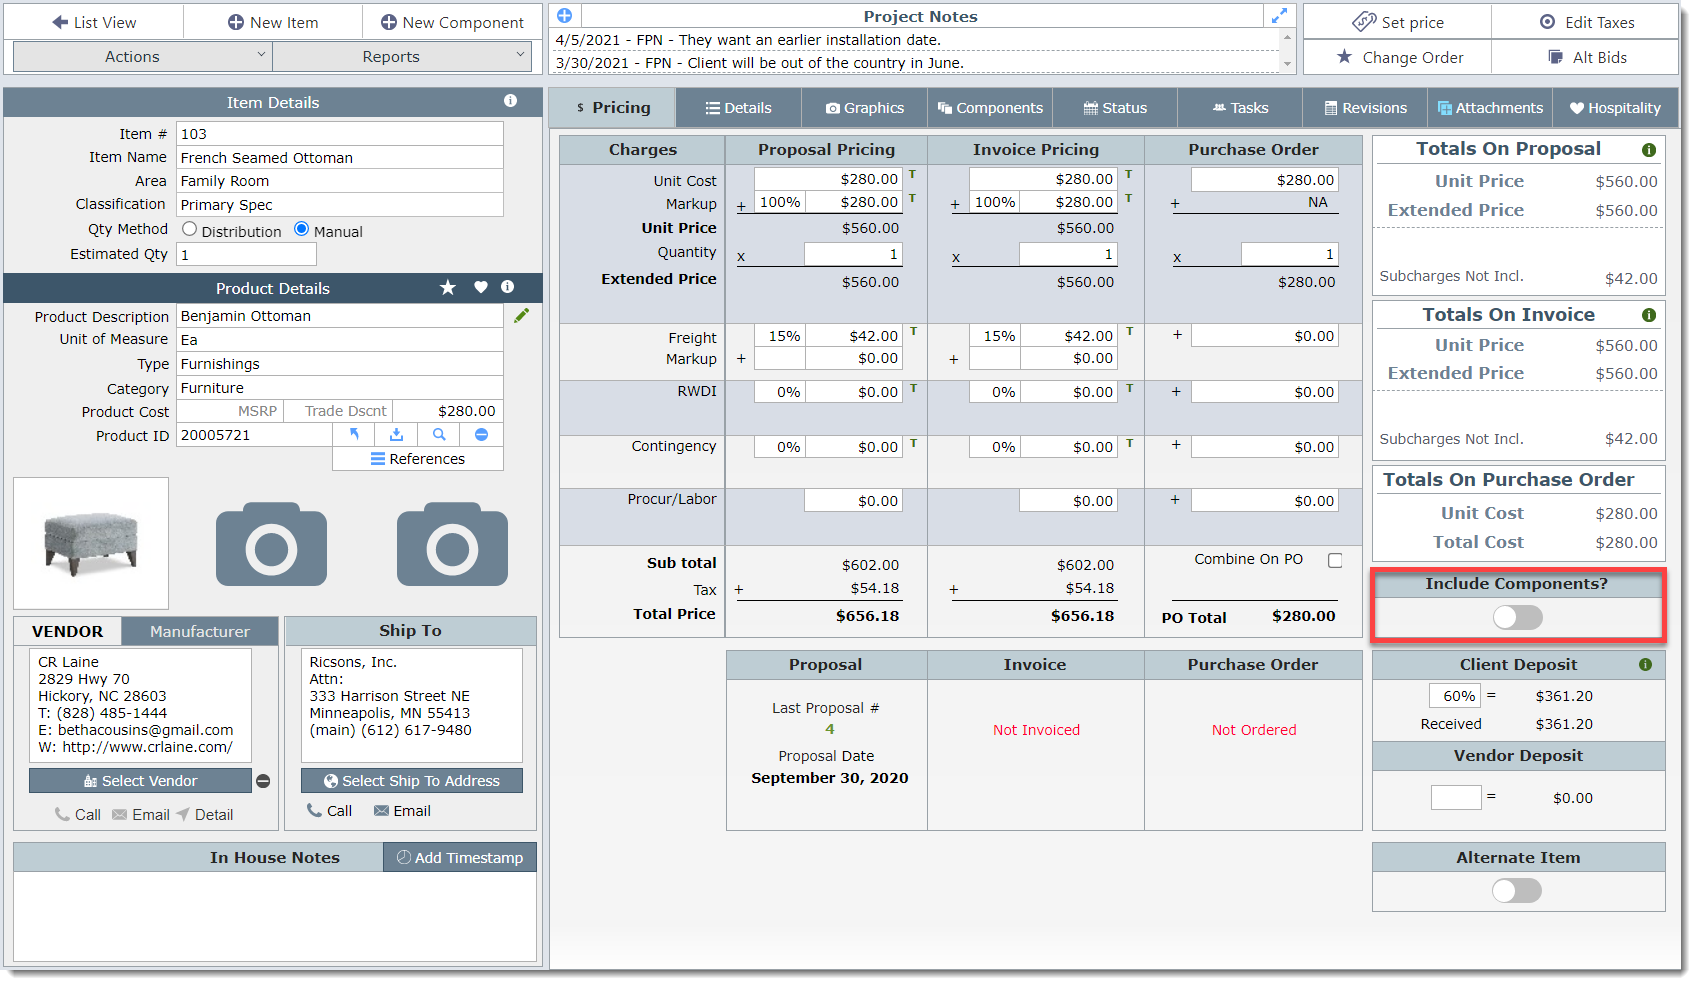Toggle the Include Components switch
This screenshot has height=985, width=1696.
point(1517,617)
